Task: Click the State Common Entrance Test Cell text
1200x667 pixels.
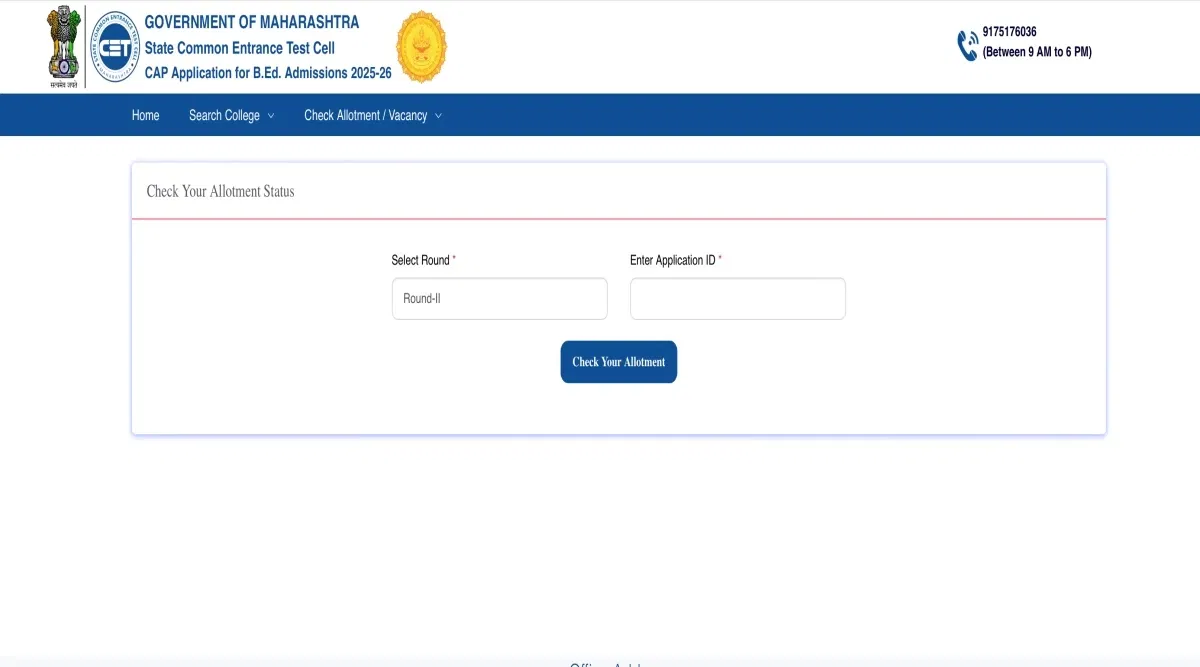Action: (x=240, y=48)
